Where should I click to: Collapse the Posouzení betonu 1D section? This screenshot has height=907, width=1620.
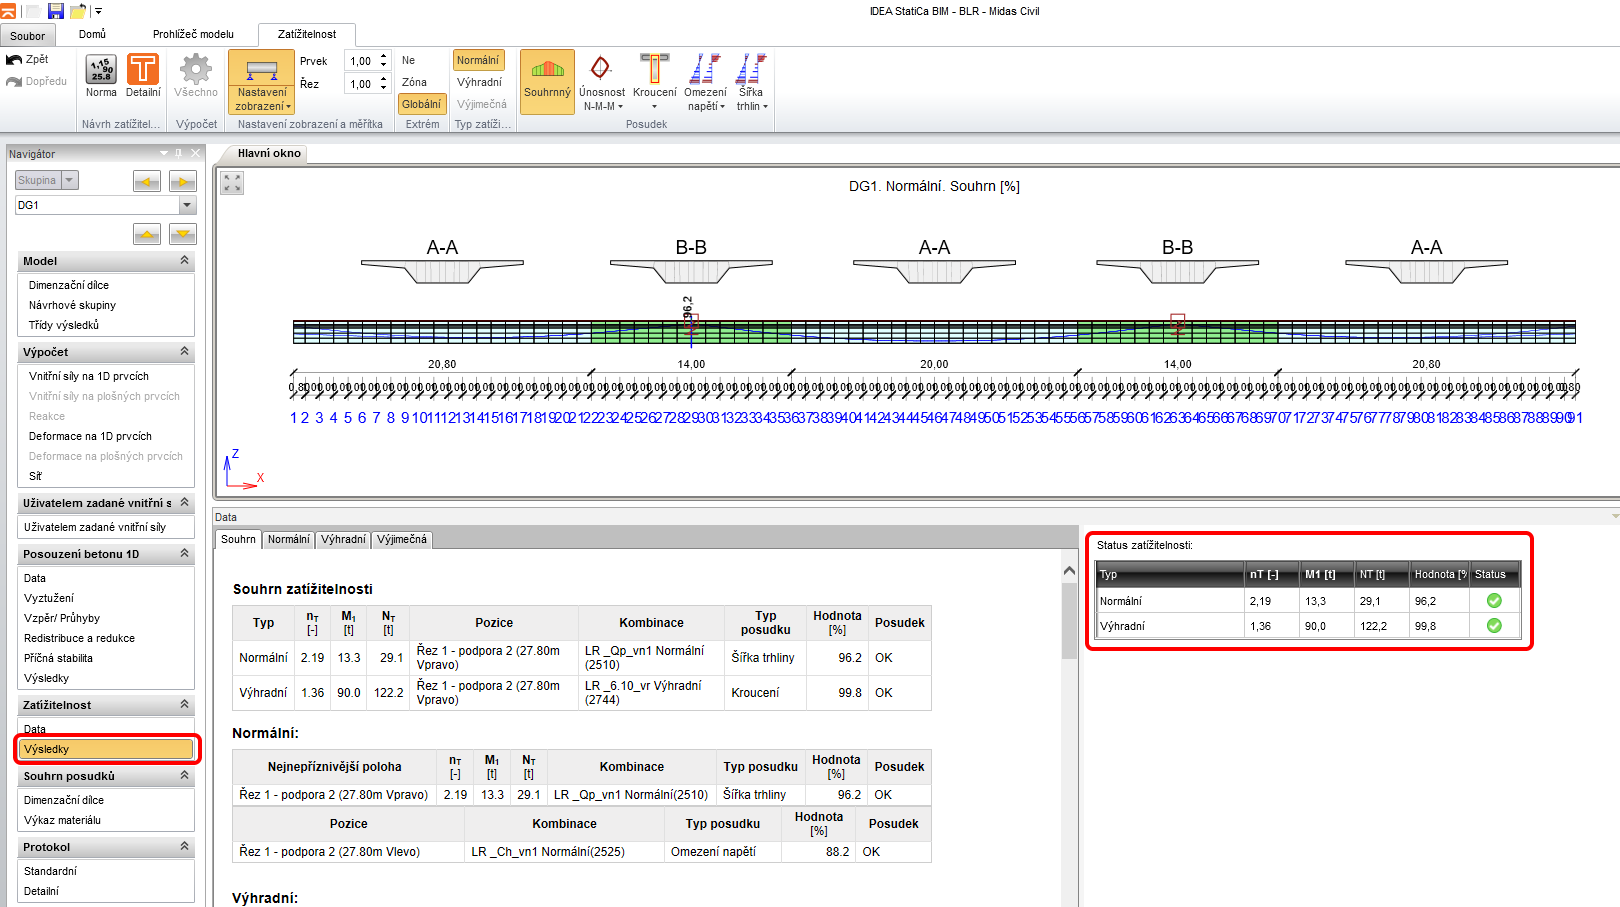[x=184, y=553]
